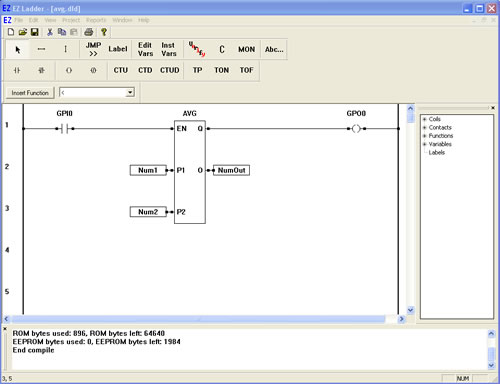The image size is (500, 384).
Task: Expand the Functions tree node
Action: [425, 136]
